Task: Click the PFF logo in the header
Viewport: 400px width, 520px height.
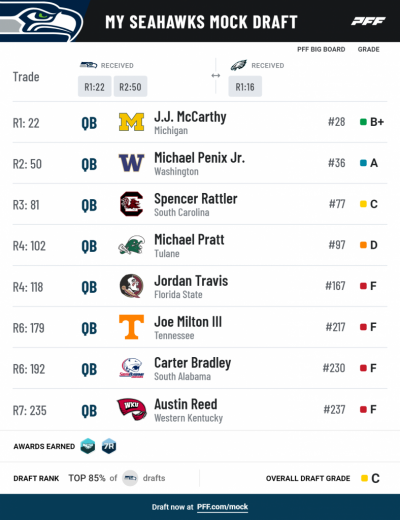Action: tap(368, 21)
